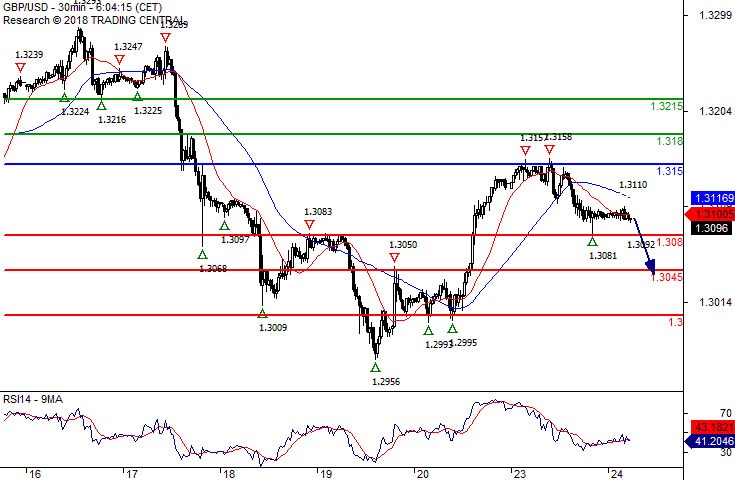The height and width of the screenshot is (480, 735).
Task: Click the blue 1.31169 price tag
Action: point(712,198)
